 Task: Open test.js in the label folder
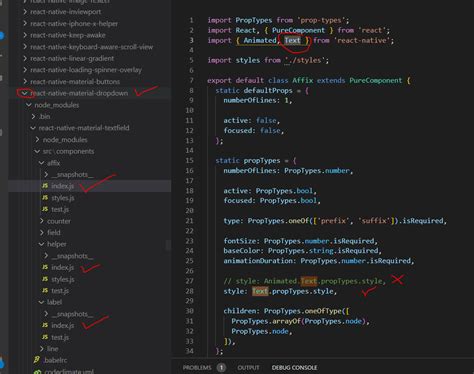(60, 337)
